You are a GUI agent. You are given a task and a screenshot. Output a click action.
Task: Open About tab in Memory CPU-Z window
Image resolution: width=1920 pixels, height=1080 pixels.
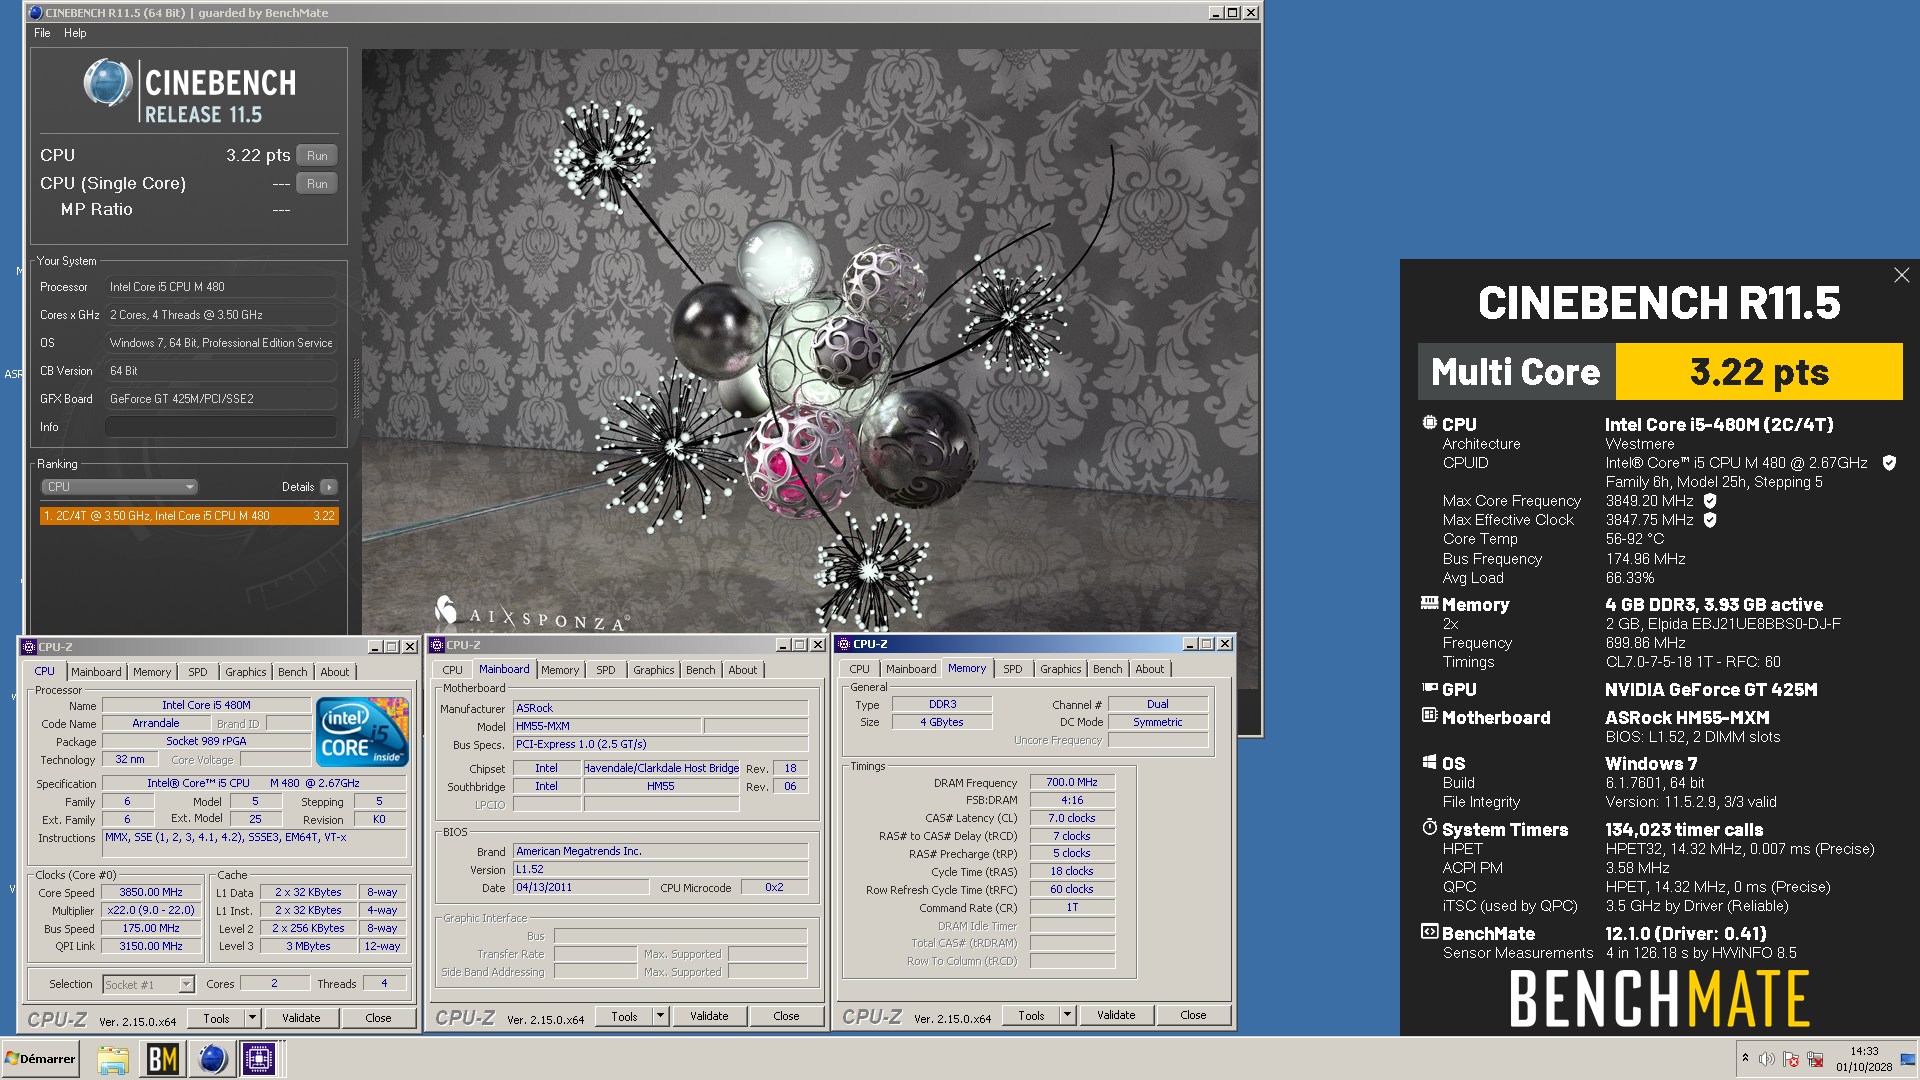(1149, 669)
